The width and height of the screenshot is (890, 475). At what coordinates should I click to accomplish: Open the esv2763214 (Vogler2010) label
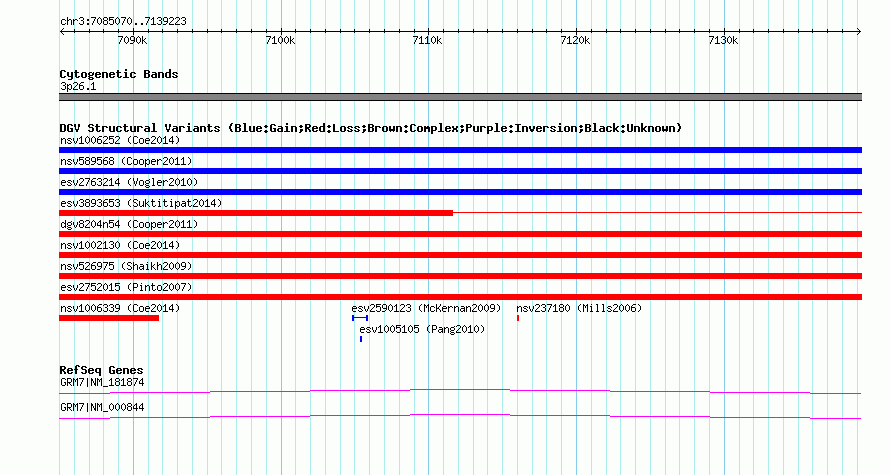tap(129, 182)
